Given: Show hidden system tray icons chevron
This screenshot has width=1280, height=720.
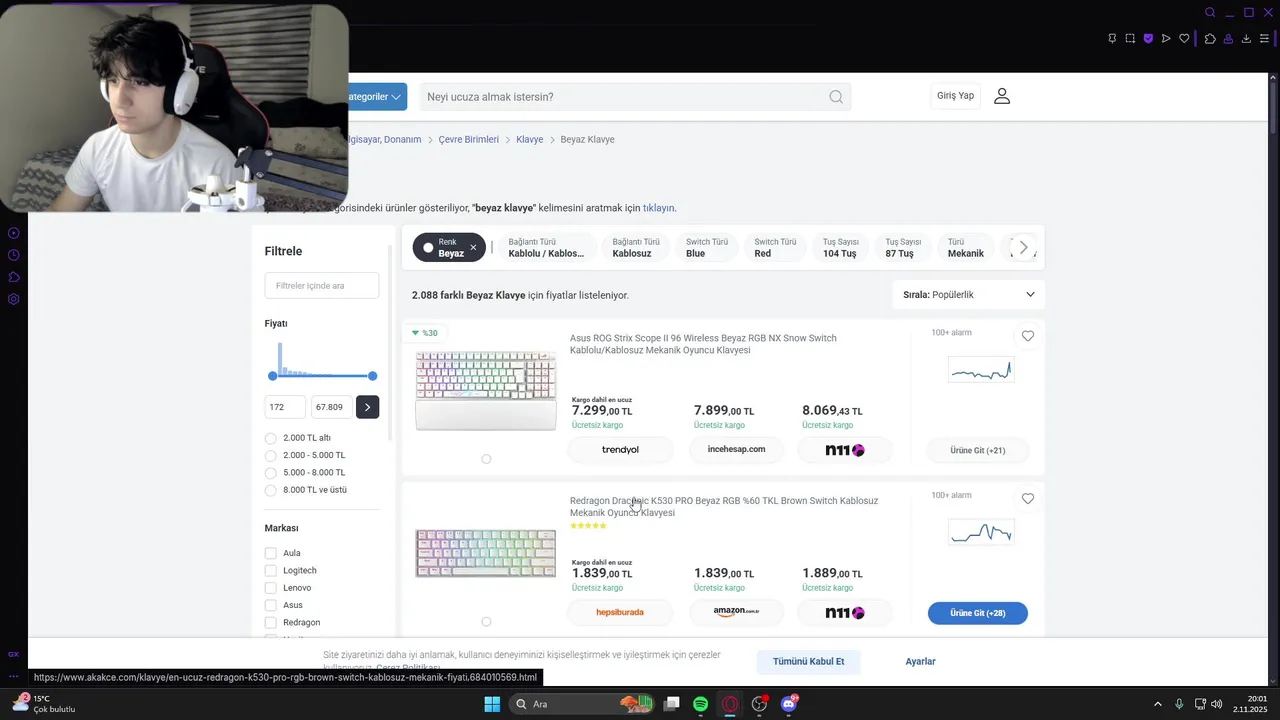Looking at the screenshot, I should pos(1158,704).
